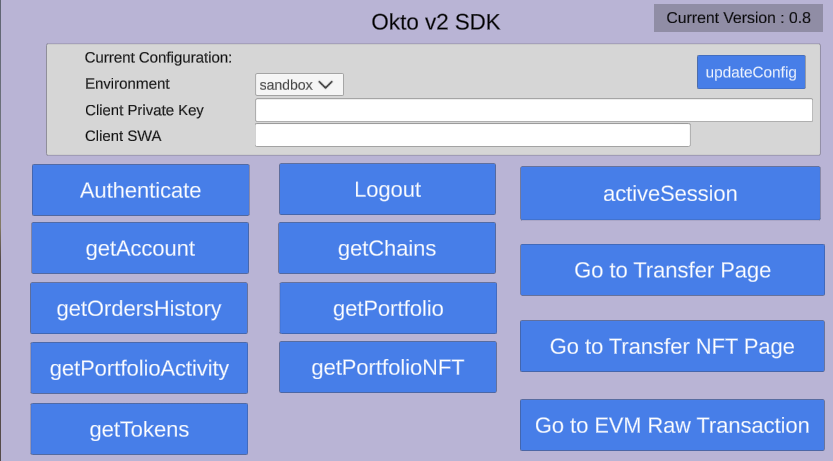
Task: Click the getPortfolio button
Action: click(x=388, y=308)
